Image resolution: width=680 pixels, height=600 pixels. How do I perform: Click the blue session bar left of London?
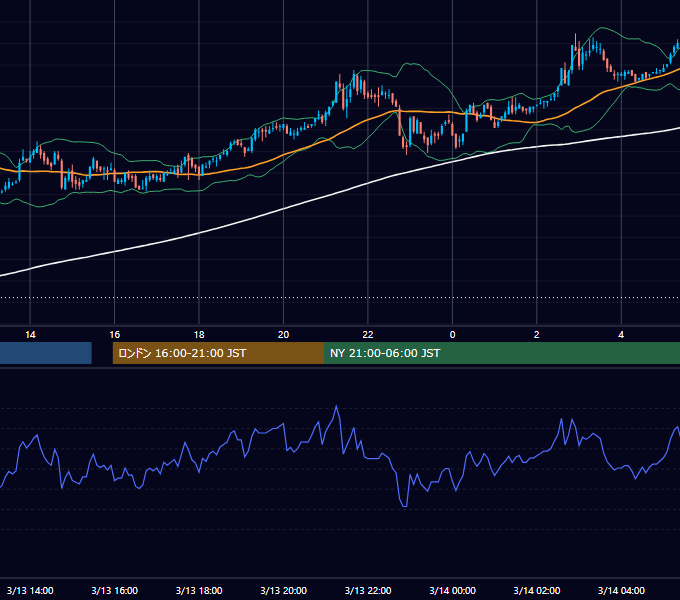pyautogui.click(x=46, y=353)
